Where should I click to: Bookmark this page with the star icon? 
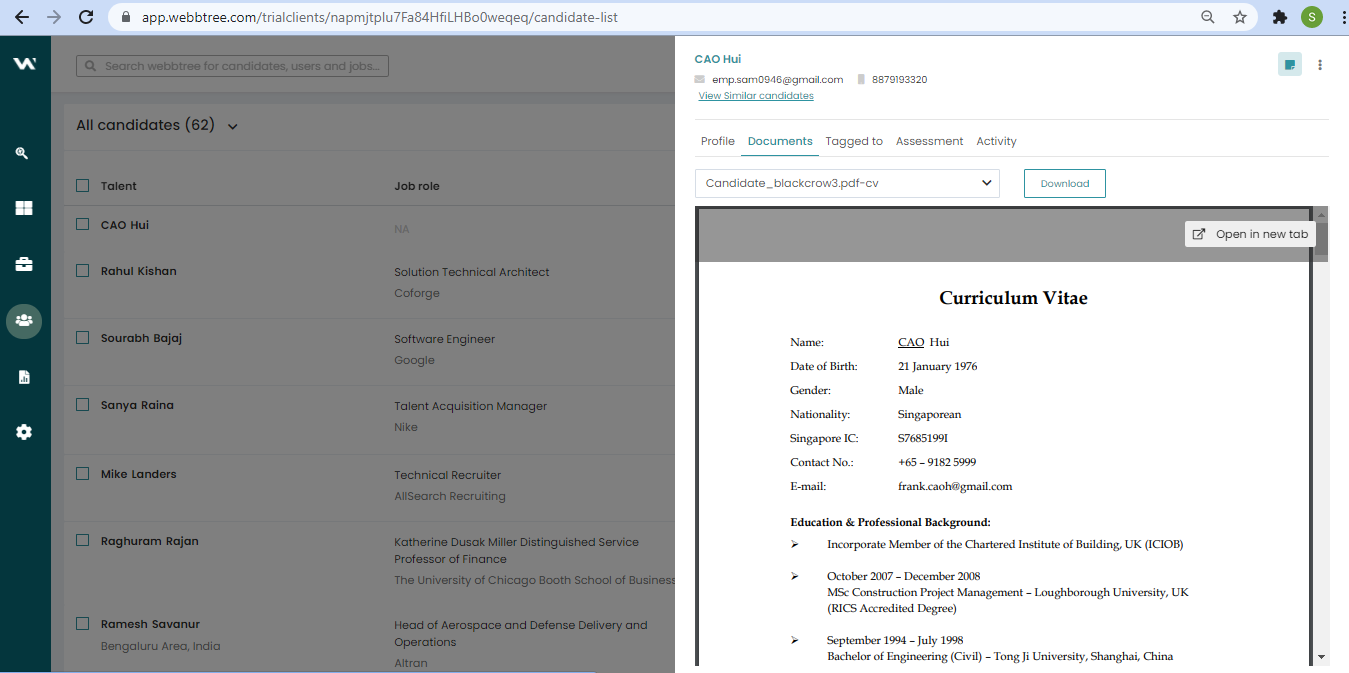tap(1240, 17)
